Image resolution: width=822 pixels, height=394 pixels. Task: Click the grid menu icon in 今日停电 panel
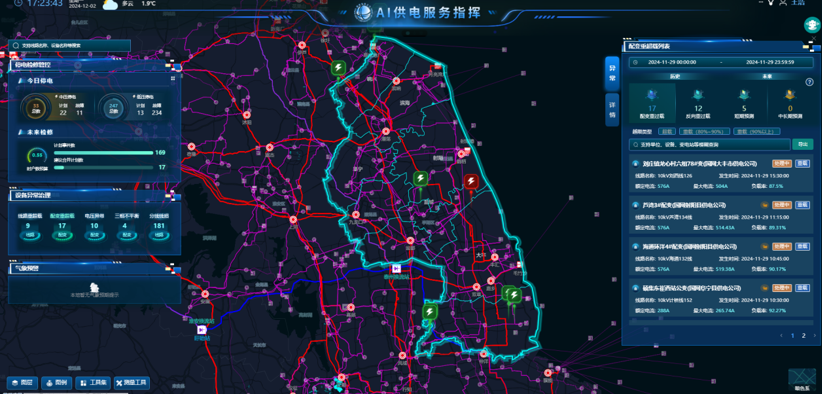point(172,79)
